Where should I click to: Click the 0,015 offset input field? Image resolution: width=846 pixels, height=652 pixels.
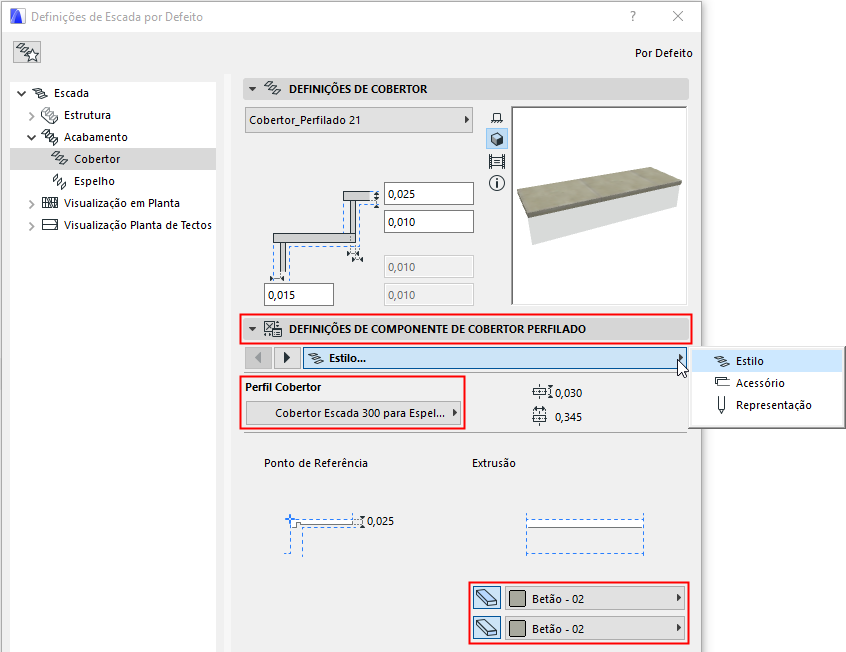pos(299,295)
